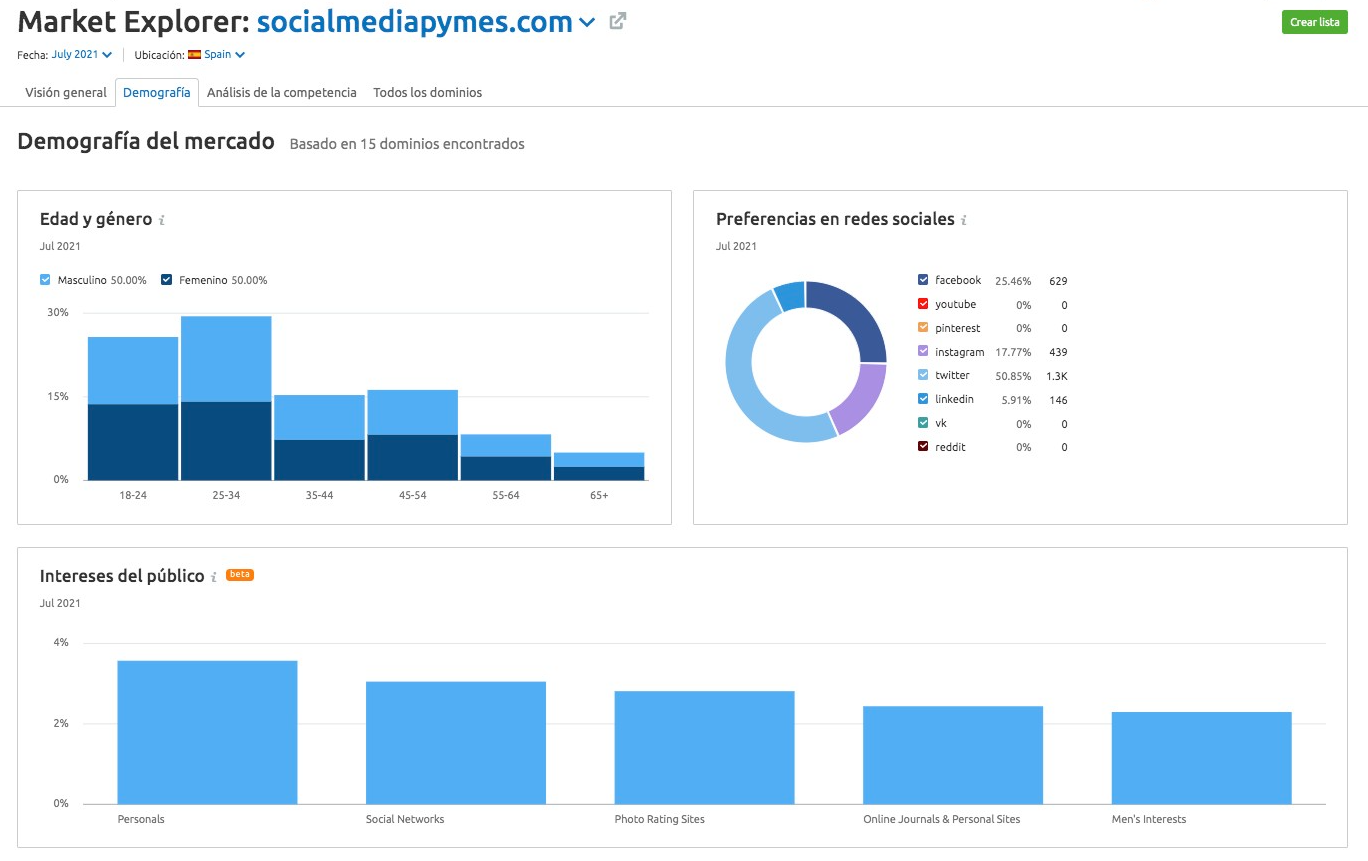Toggle the twitter legend checkbox
Screen dimensions: 1368x861
[923, 375]
